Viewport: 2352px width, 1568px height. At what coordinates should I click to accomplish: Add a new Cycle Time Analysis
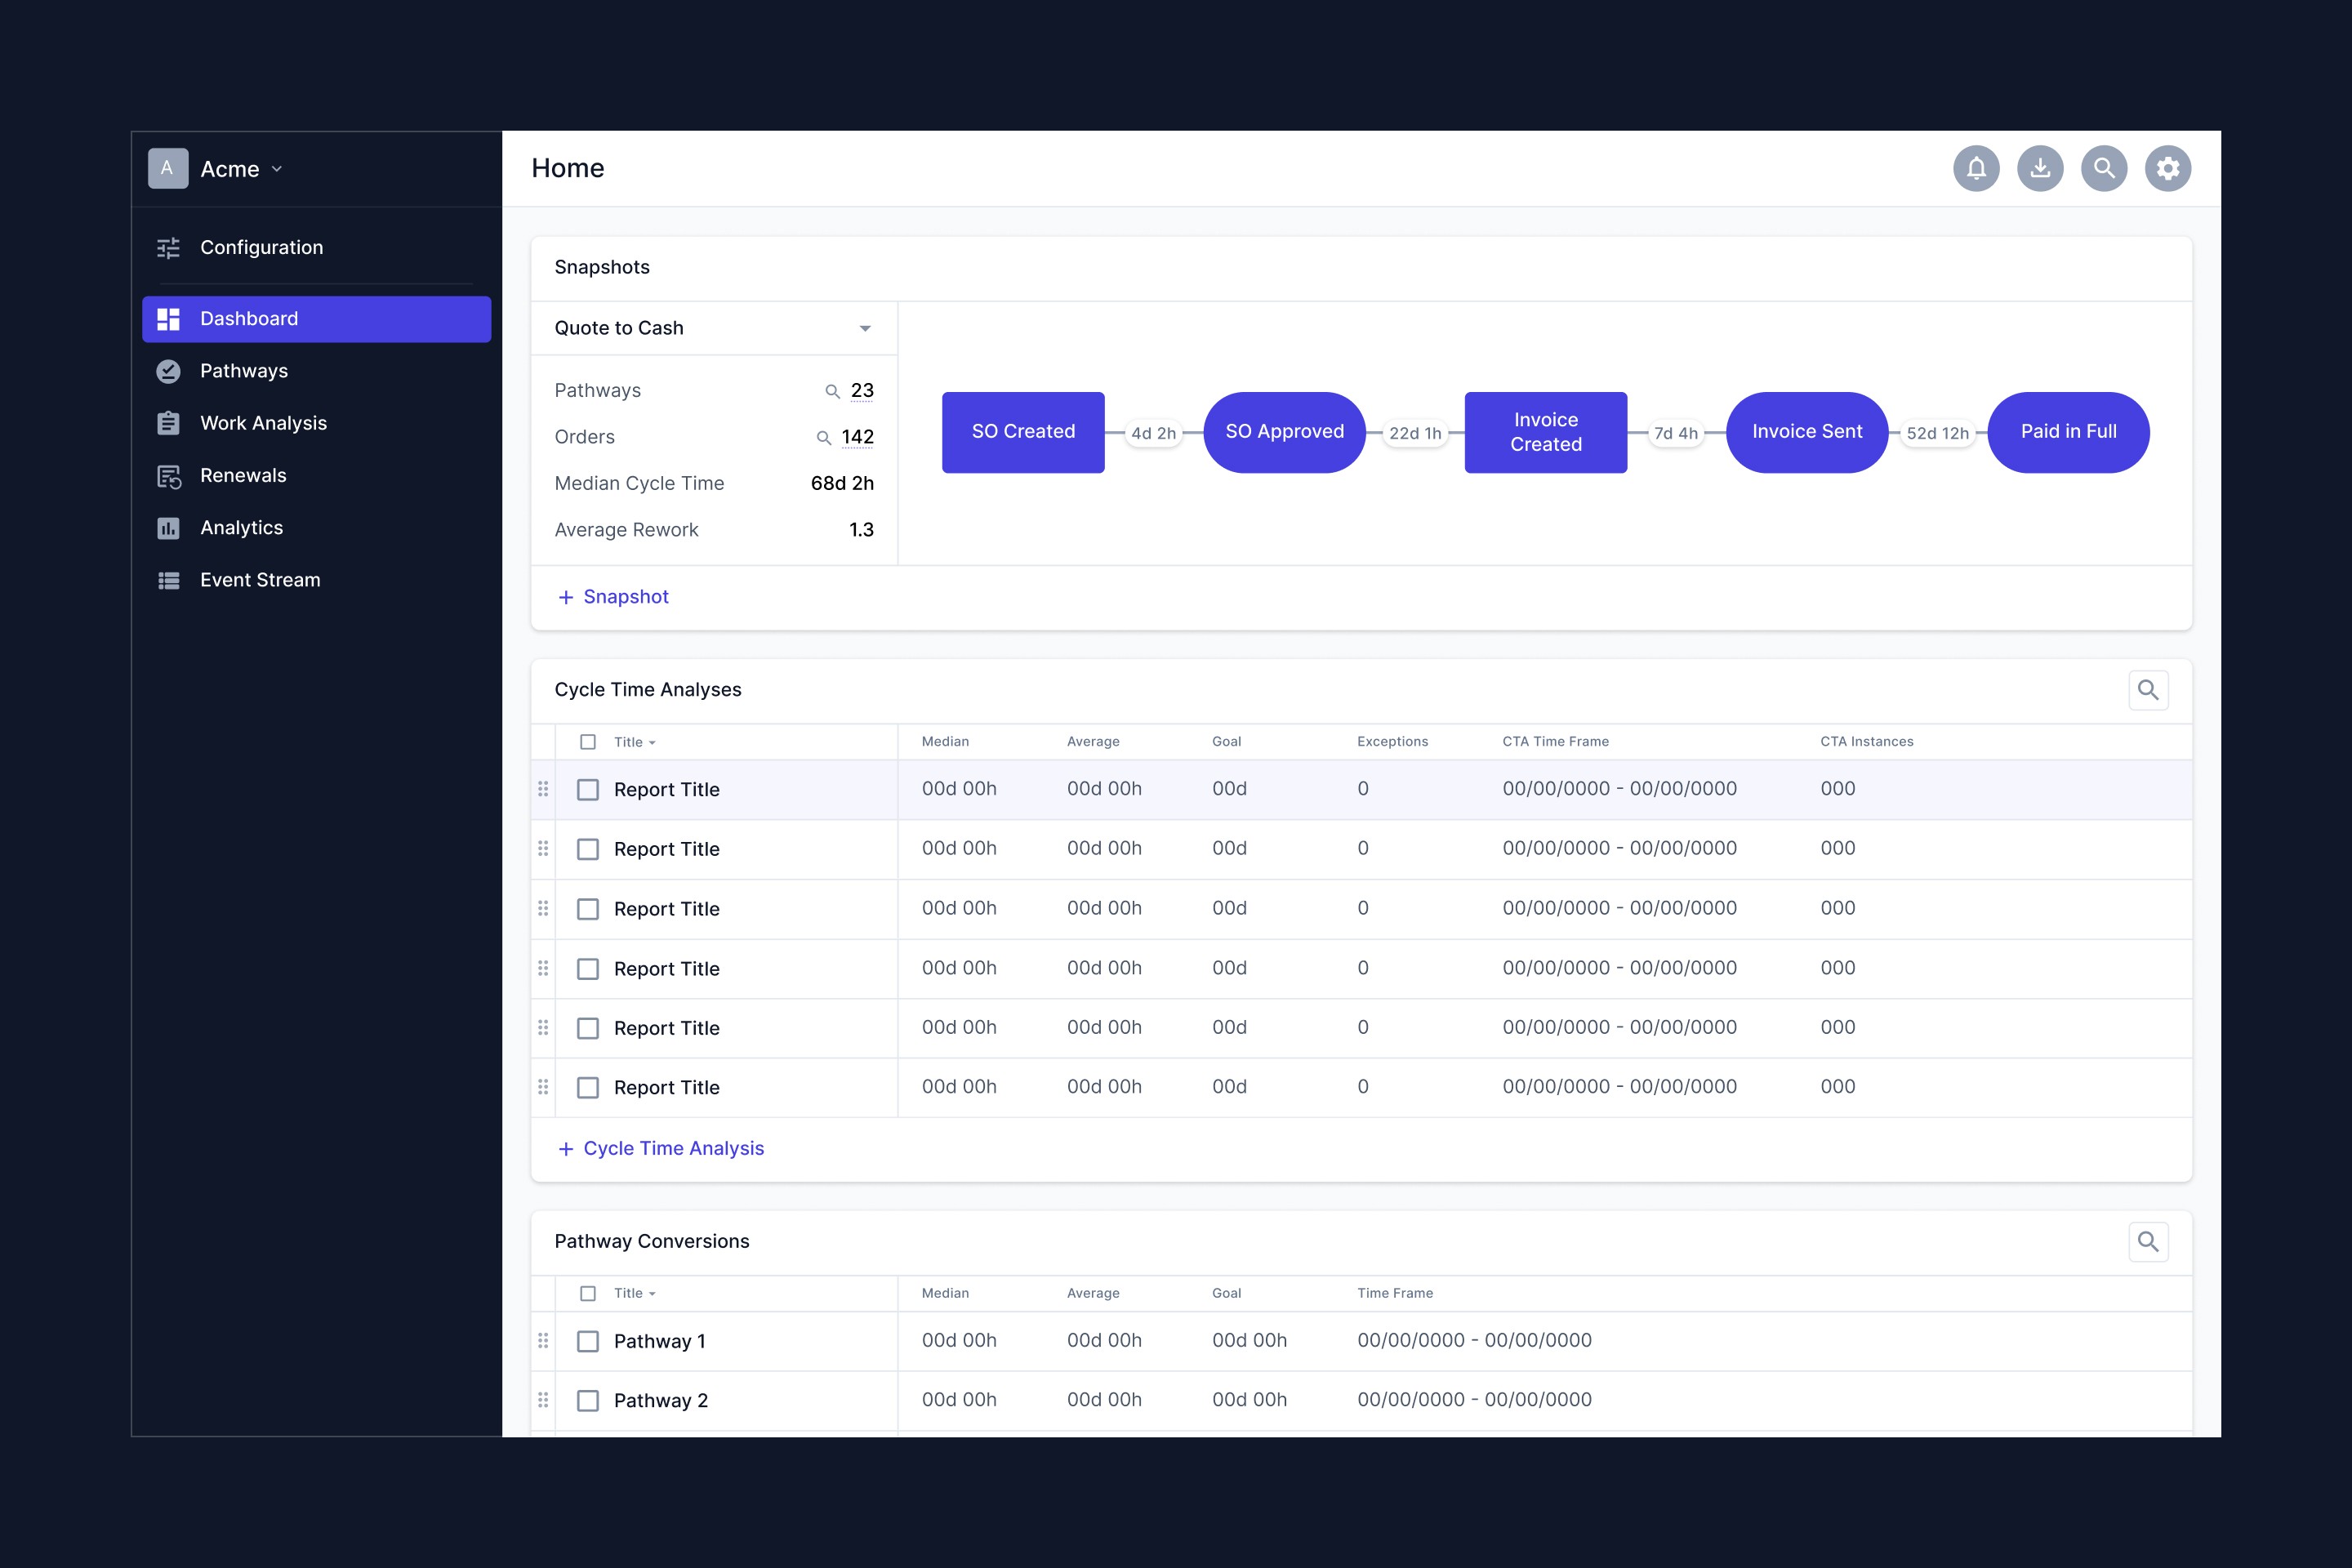pos(661,1149)
